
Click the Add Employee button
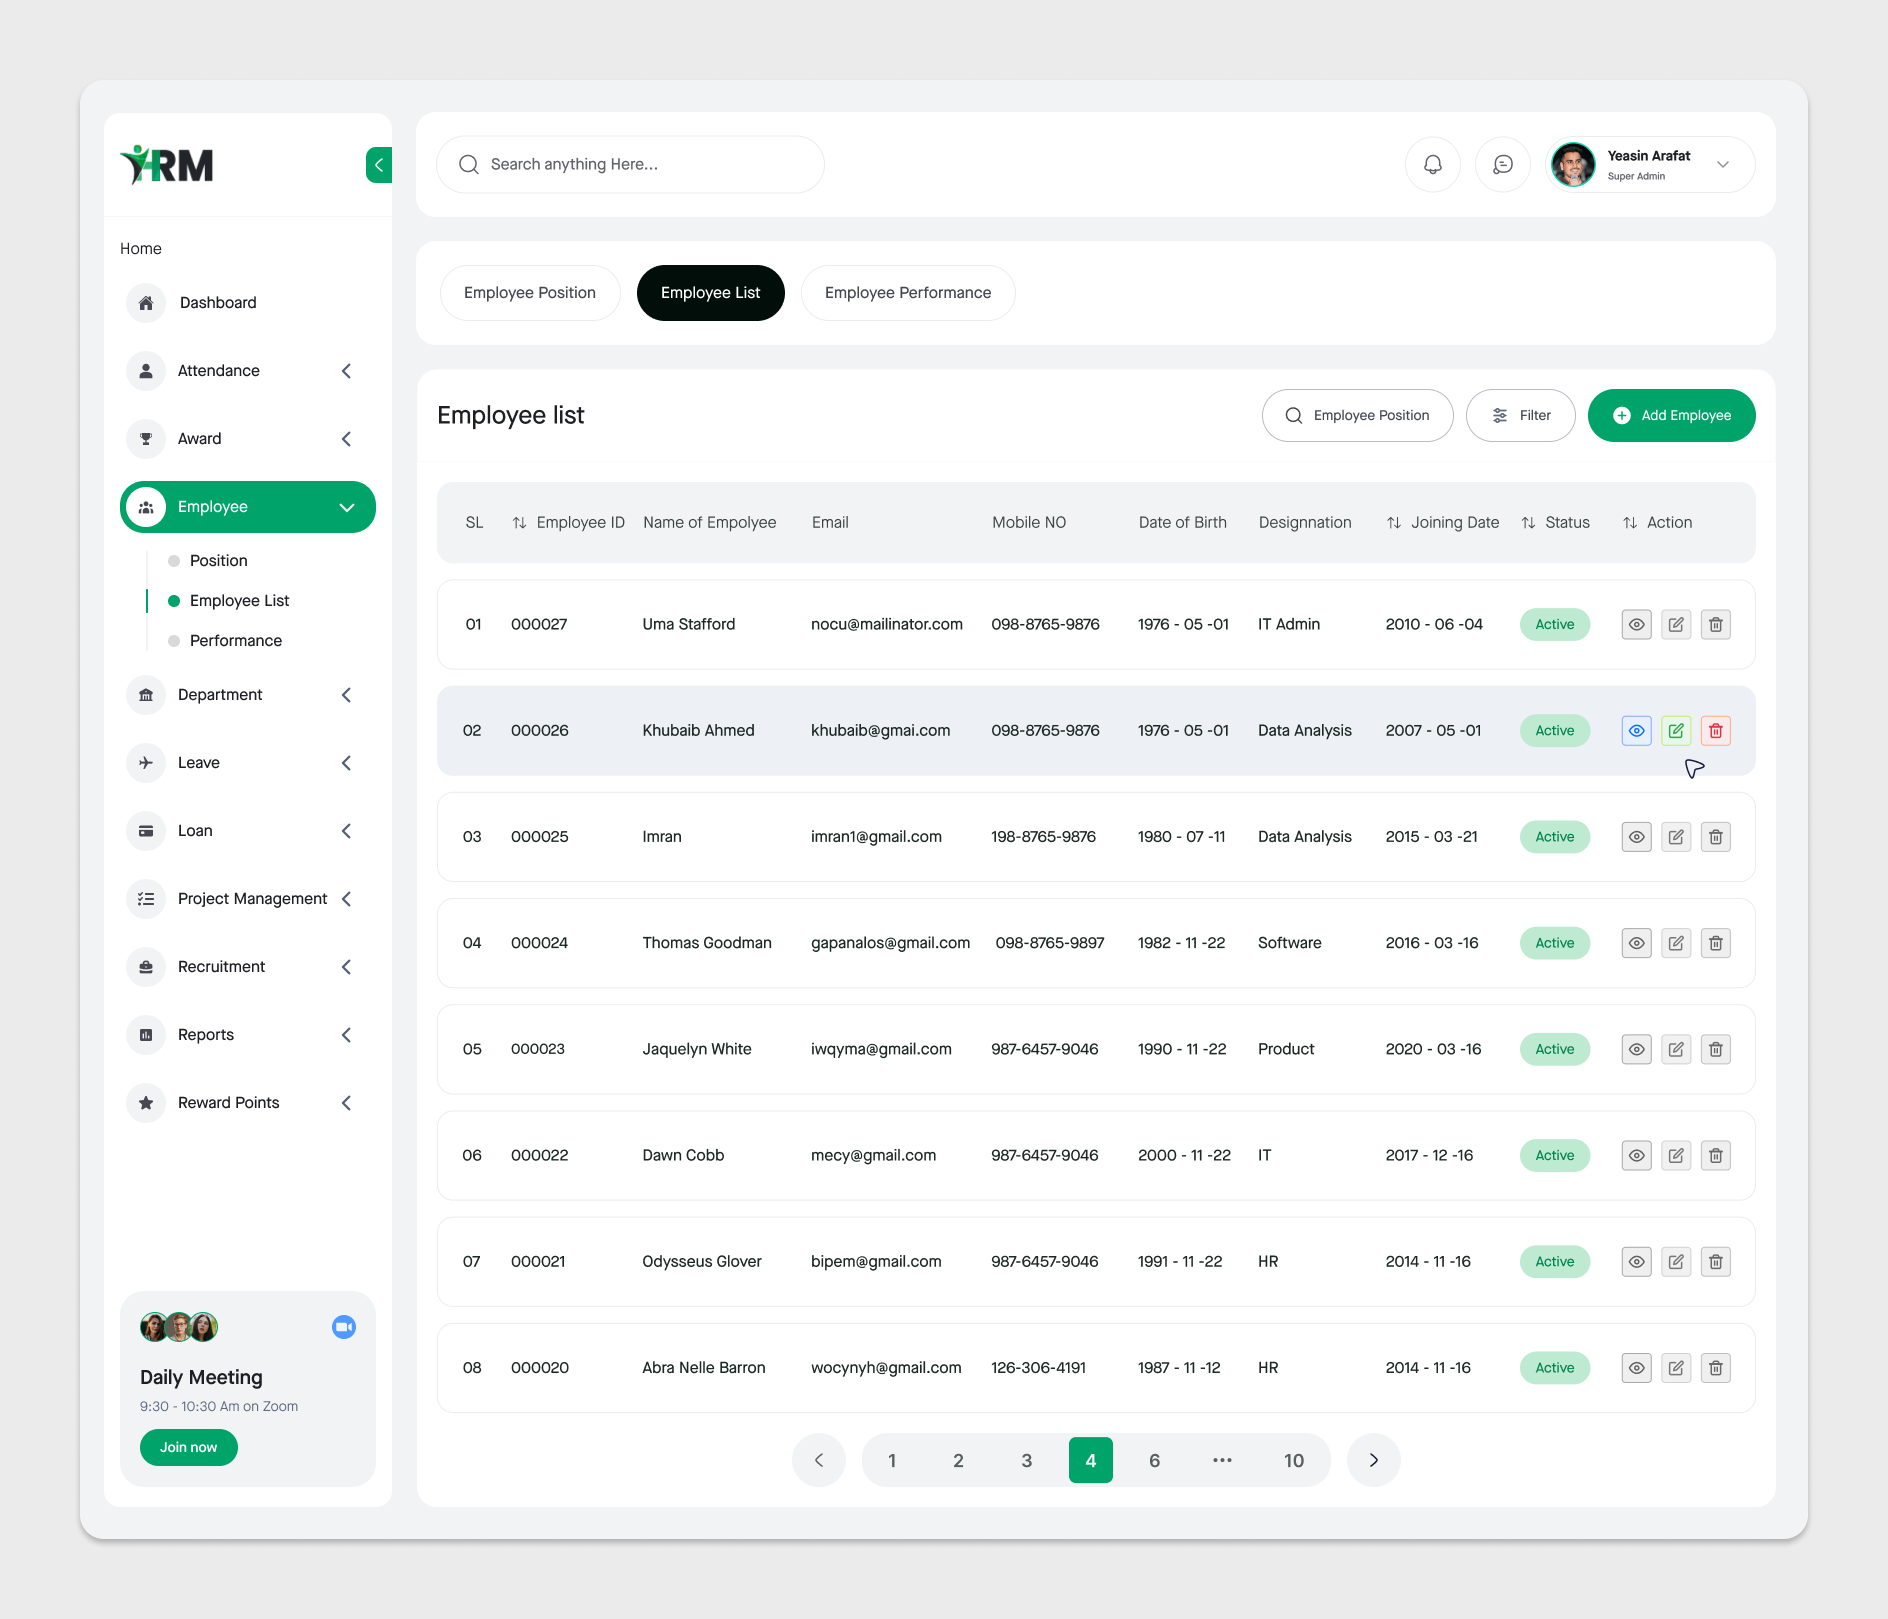1671,415
